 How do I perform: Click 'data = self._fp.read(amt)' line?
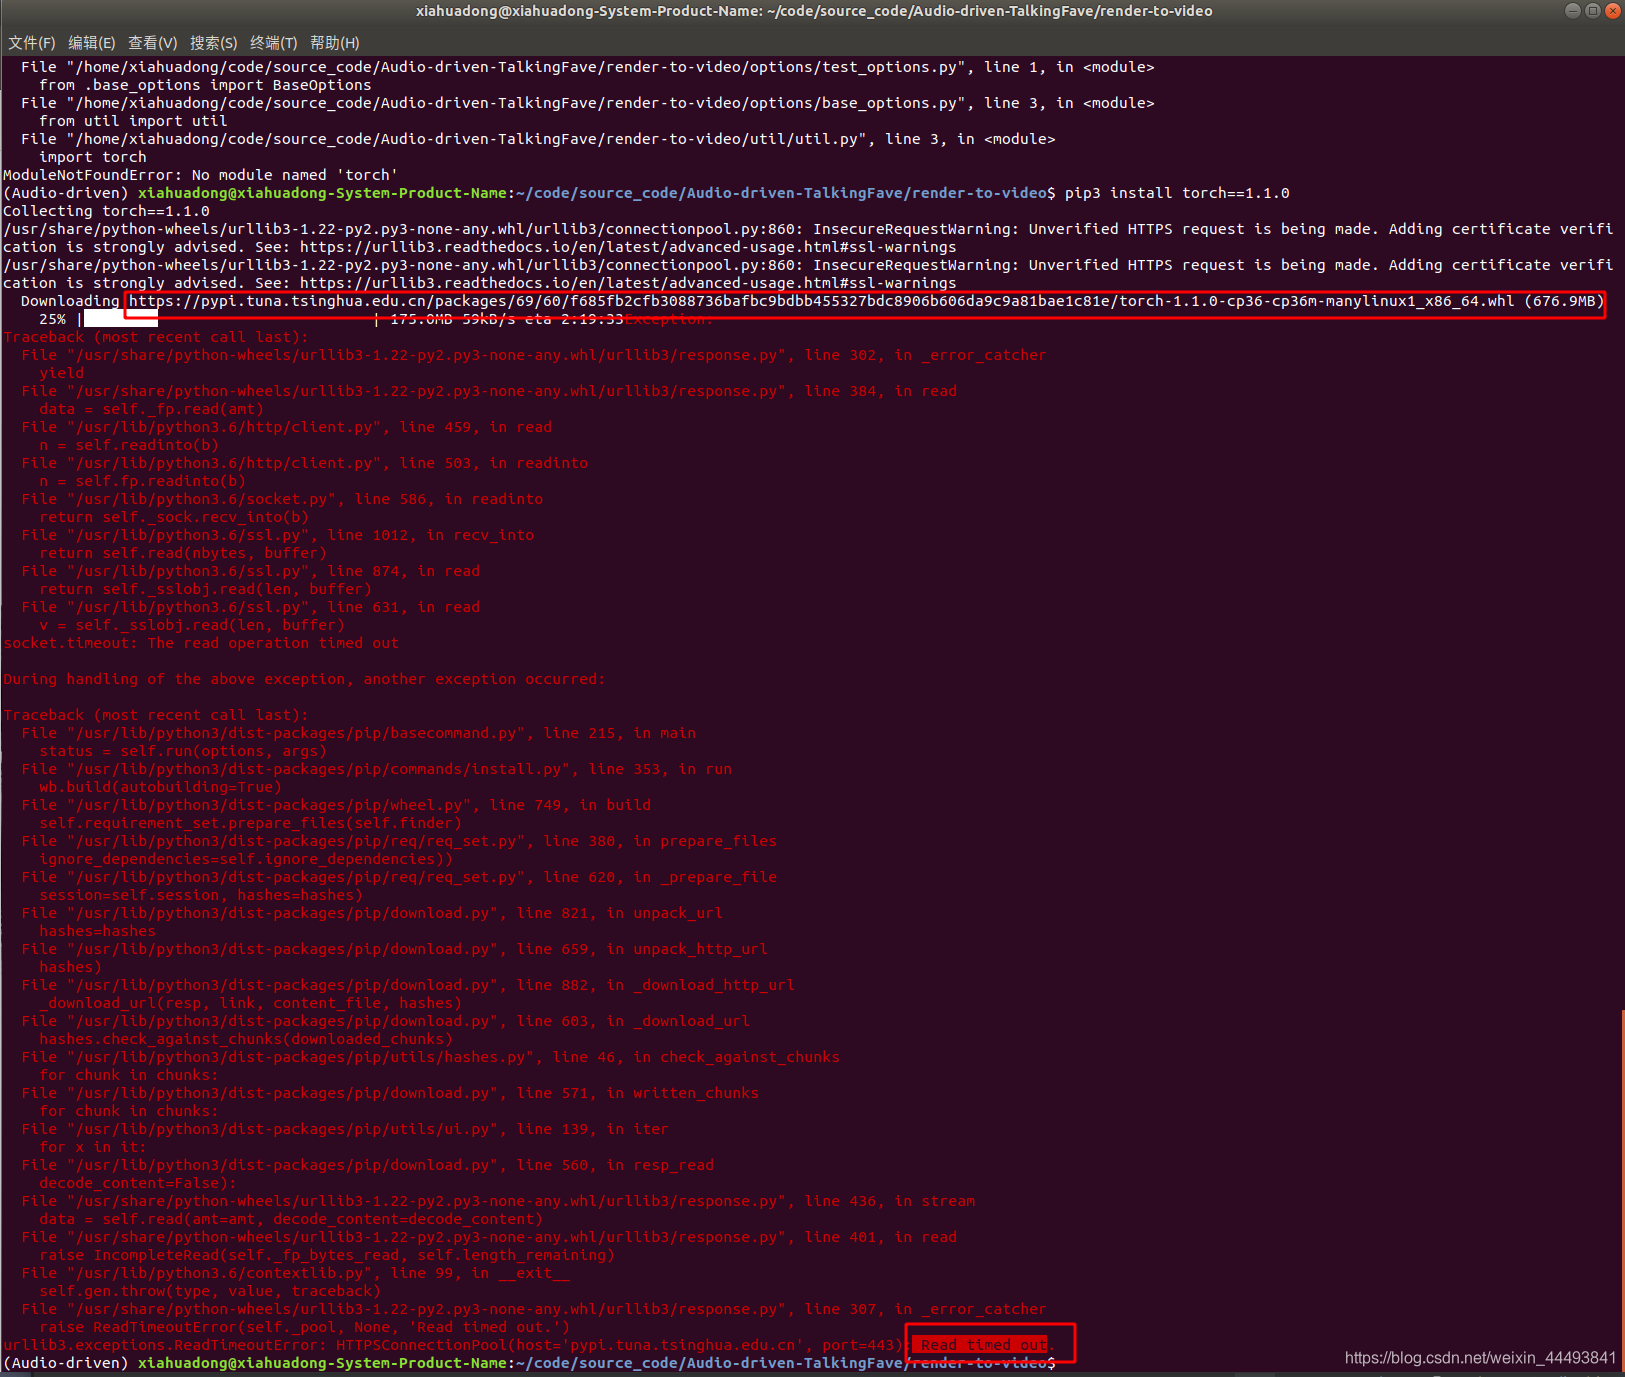click(151, 409)
